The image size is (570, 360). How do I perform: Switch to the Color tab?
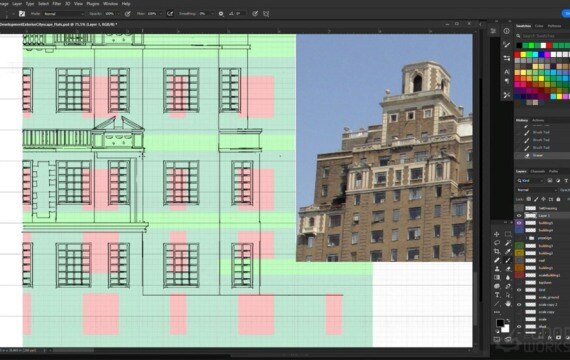coord(539,26)
